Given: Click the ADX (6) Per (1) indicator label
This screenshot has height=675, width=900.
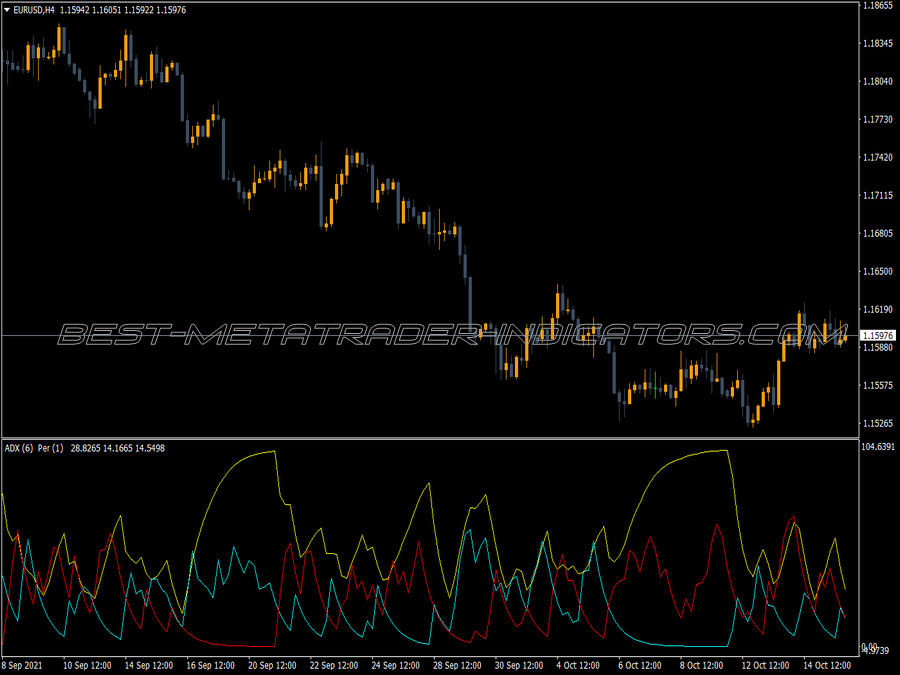Looking at the screenshot, I should [34, 448].
